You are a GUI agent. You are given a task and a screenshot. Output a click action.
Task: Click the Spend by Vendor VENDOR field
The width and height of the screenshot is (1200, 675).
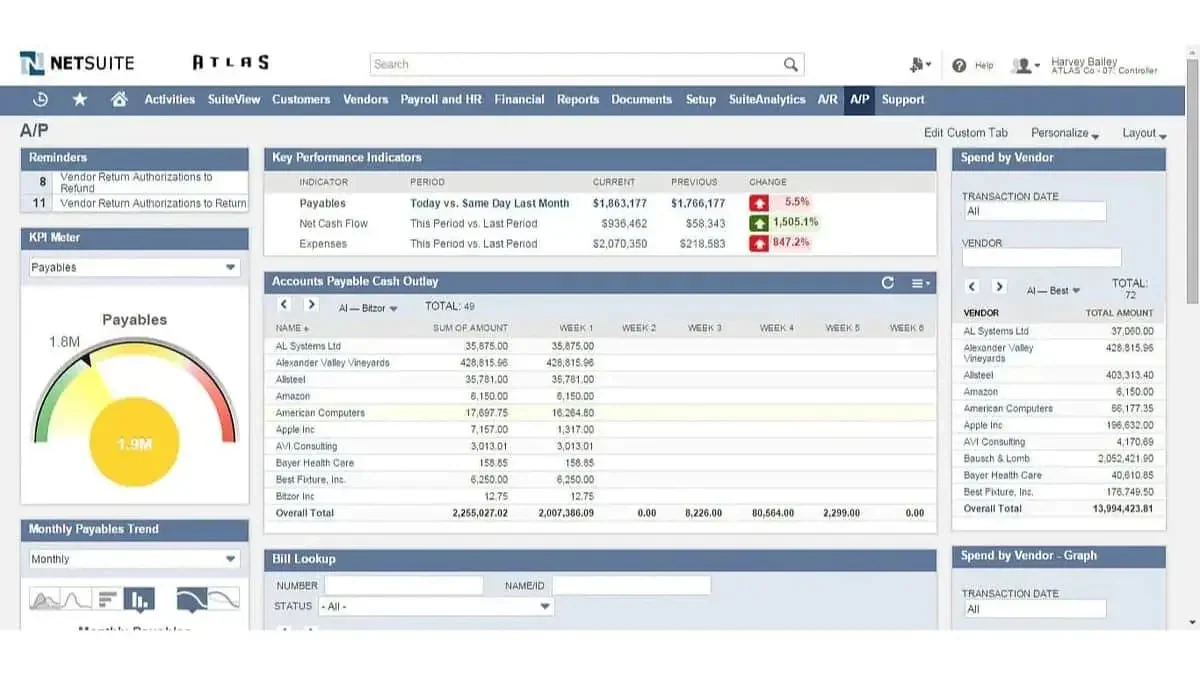[1042, 258]
